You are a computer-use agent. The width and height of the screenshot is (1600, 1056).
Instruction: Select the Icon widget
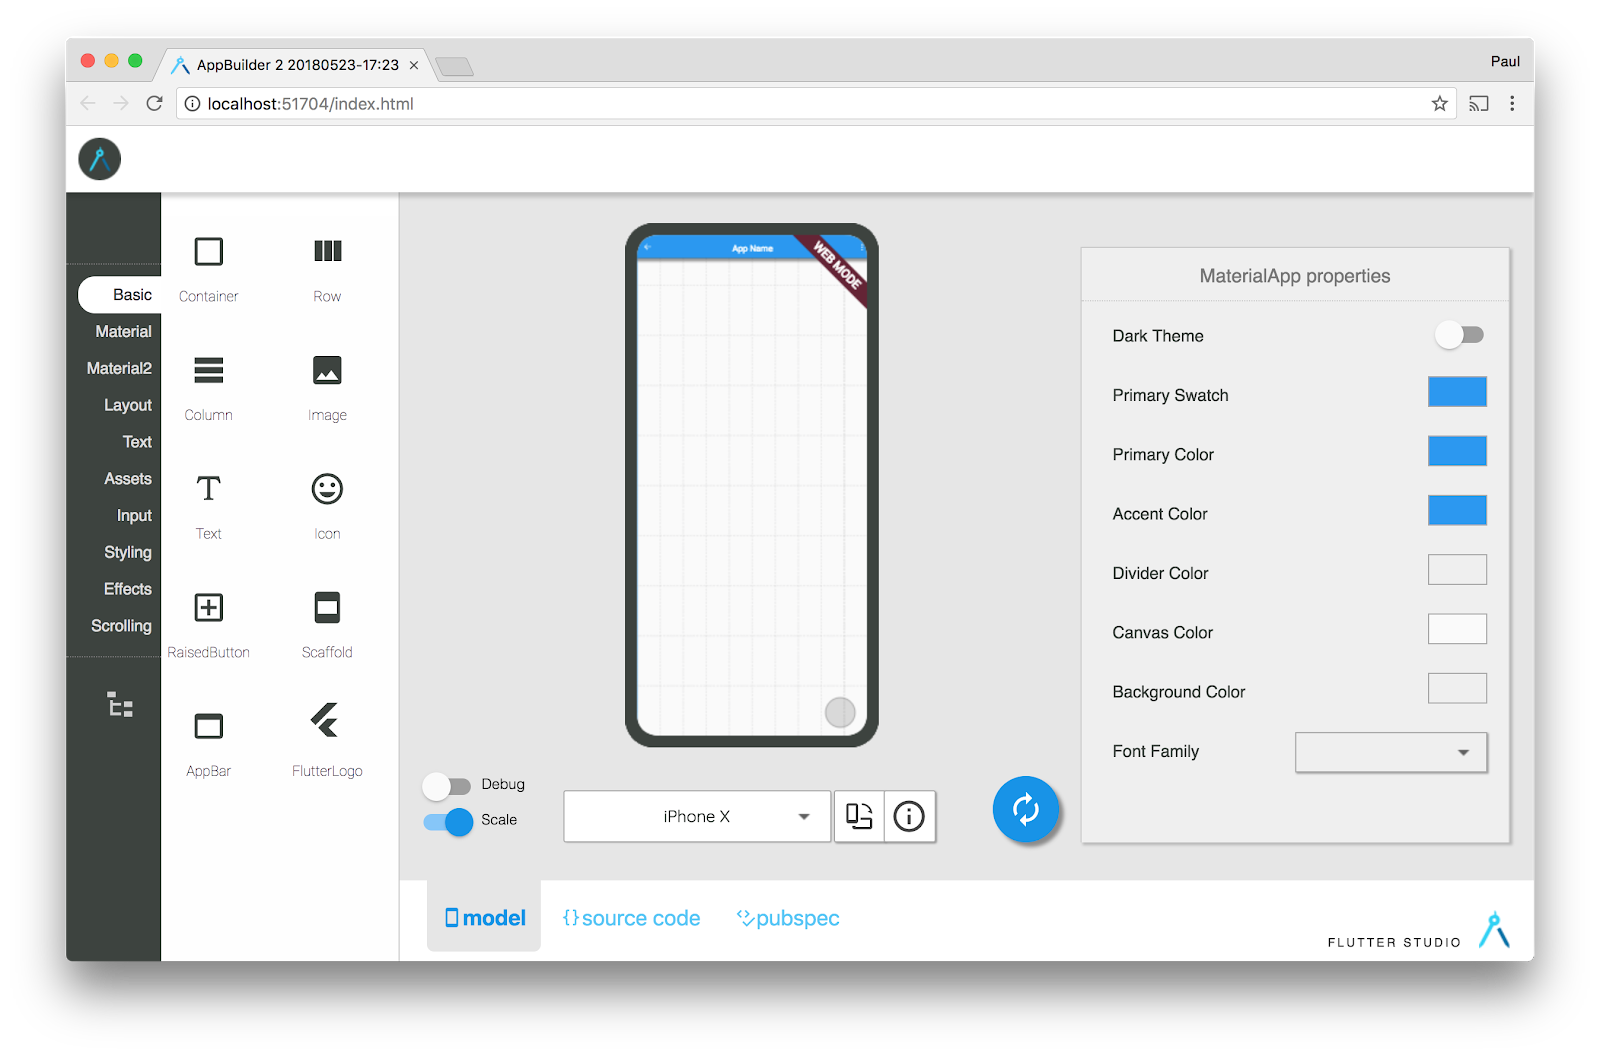click(326, 490)
